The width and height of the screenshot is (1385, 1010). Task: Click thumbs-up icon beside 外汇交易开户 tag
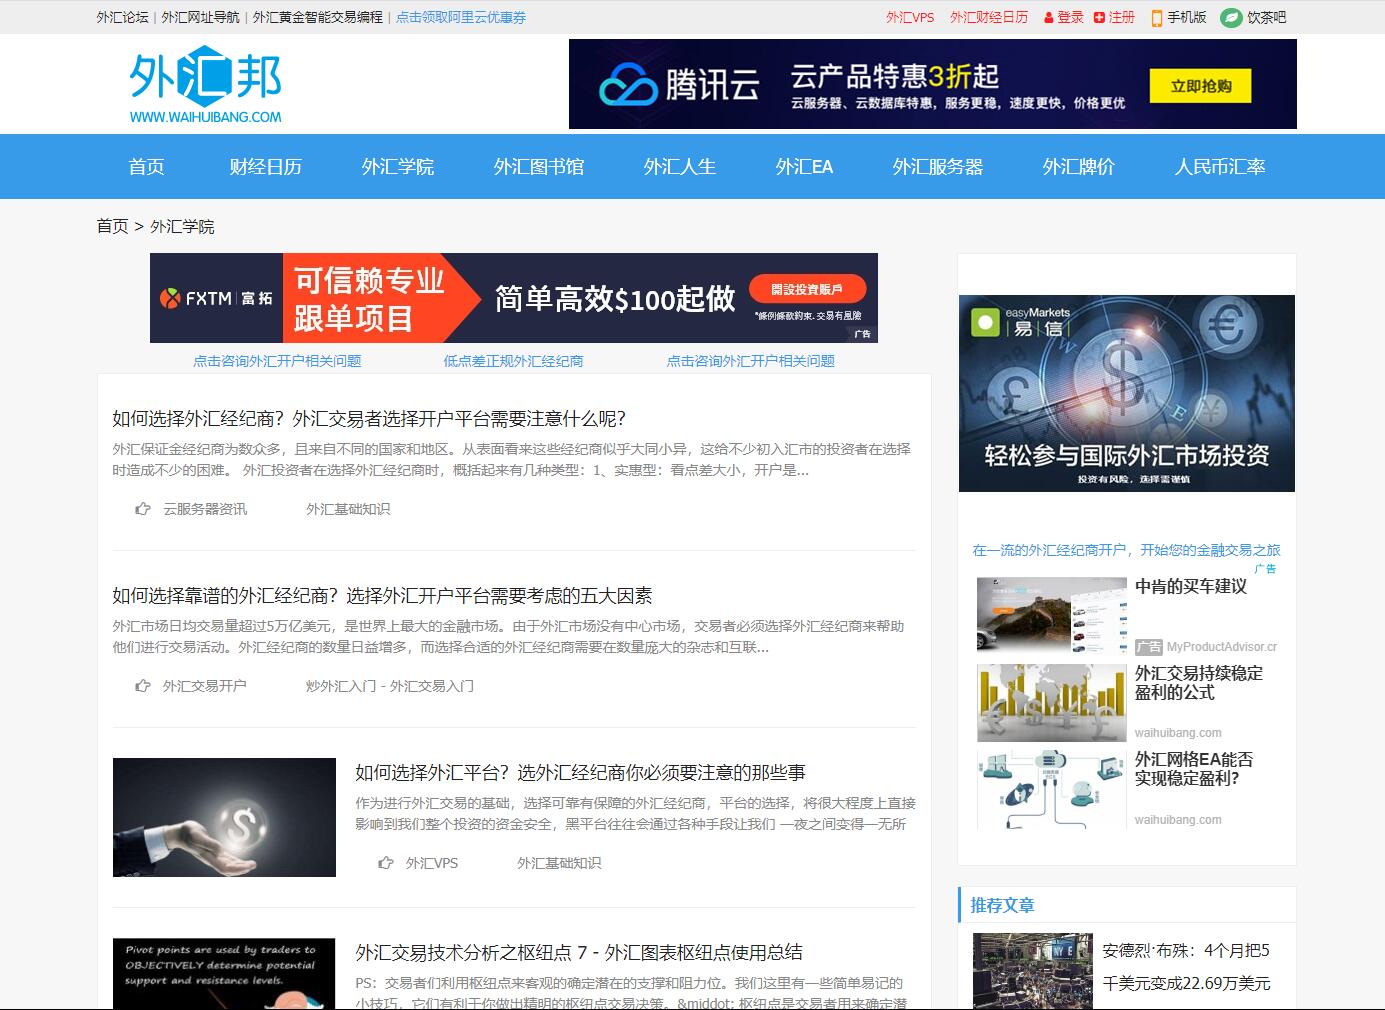(x=143, y=686)
